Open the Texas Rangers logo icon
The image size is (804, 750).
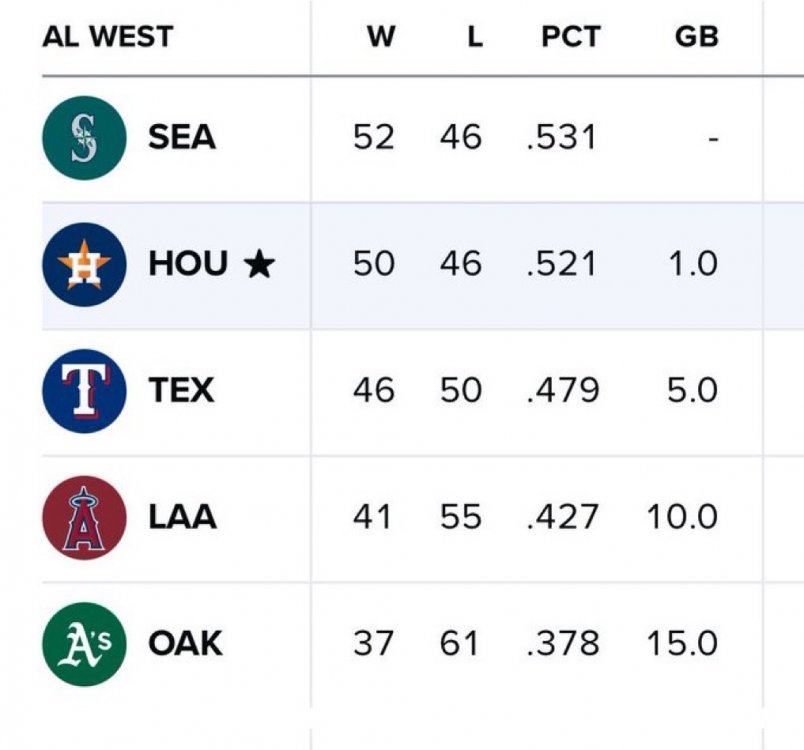[84, 390]
